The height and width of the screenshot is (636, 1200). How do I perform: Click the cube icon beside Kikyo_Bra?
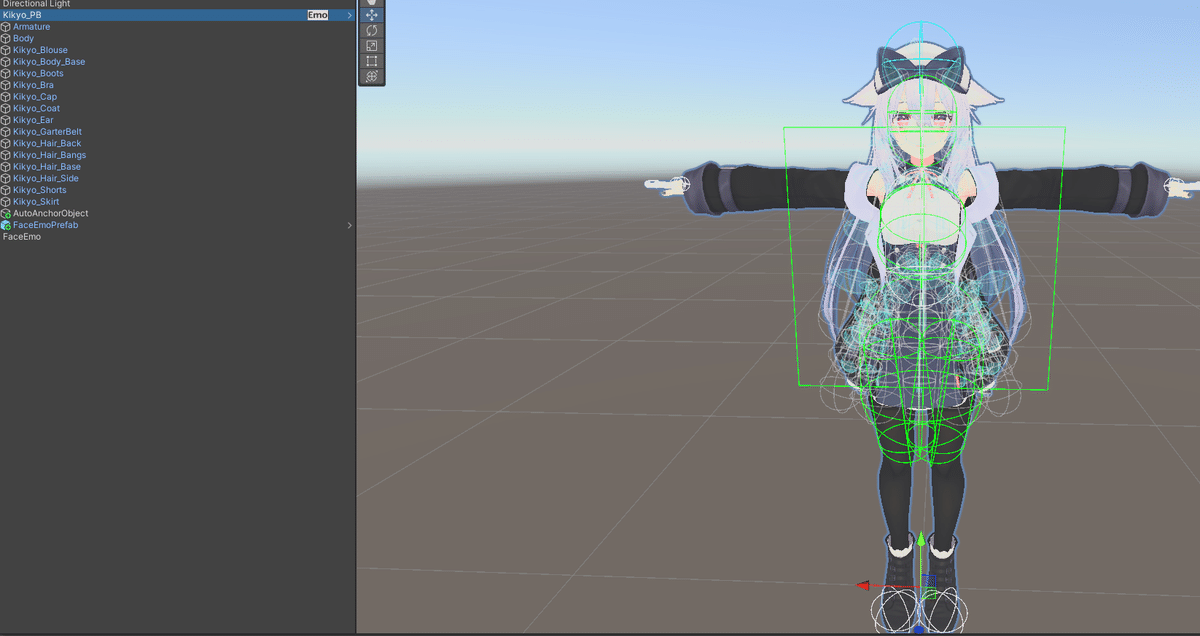(x=6, y=85)
